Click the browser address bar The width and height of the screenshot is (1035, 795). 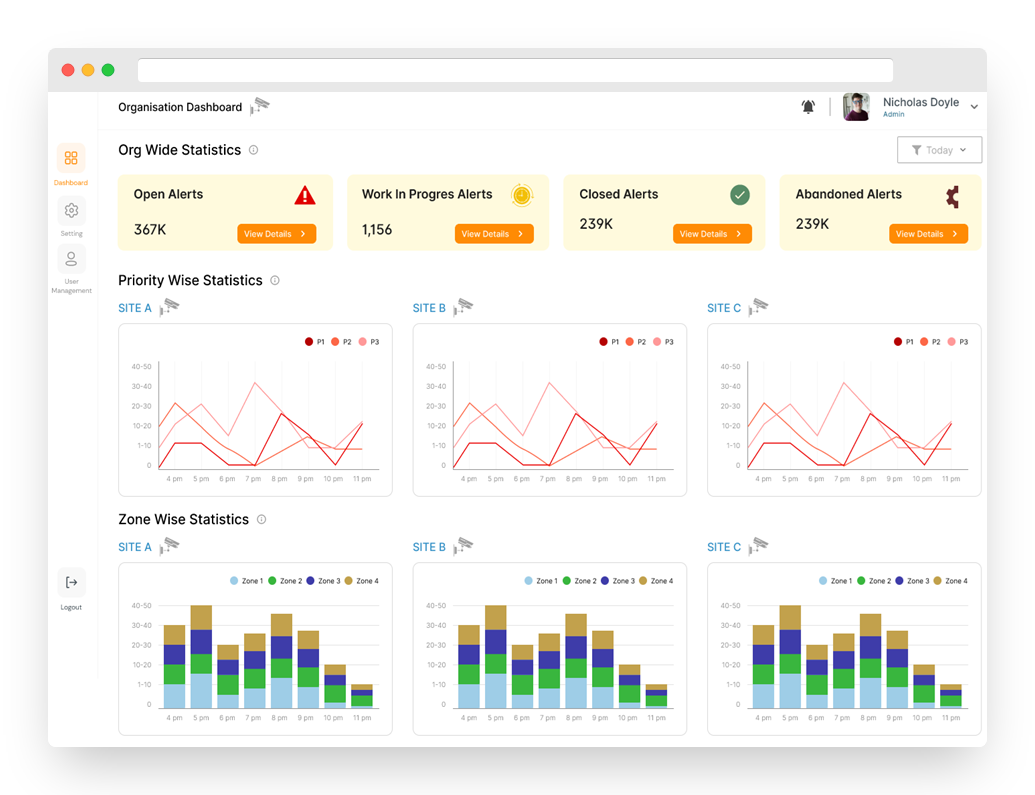[515, 70]
